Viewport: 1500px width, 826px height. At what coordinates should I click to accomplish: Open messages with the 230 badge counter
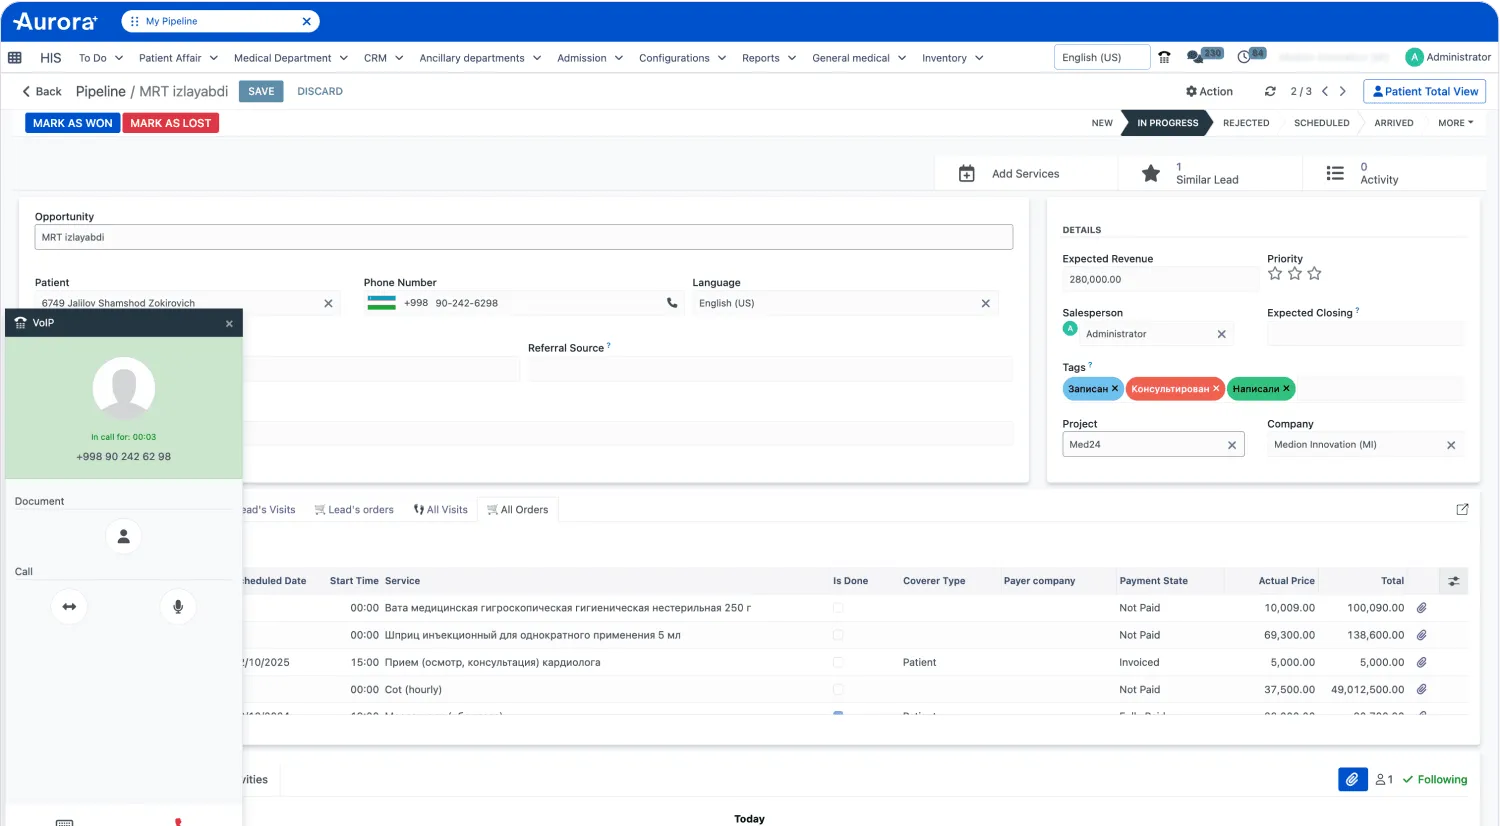point(1196,57)
